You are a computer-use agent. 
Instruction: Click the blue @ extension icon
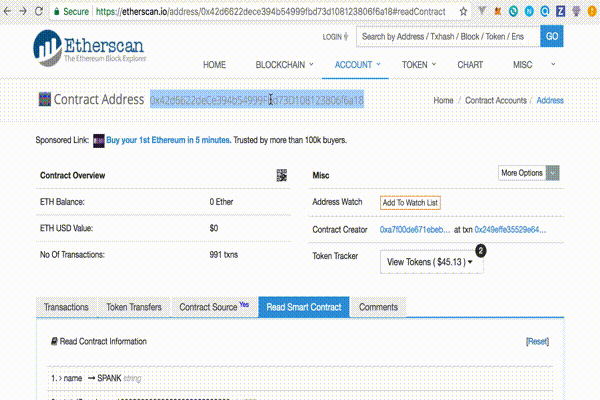(545, 11)
